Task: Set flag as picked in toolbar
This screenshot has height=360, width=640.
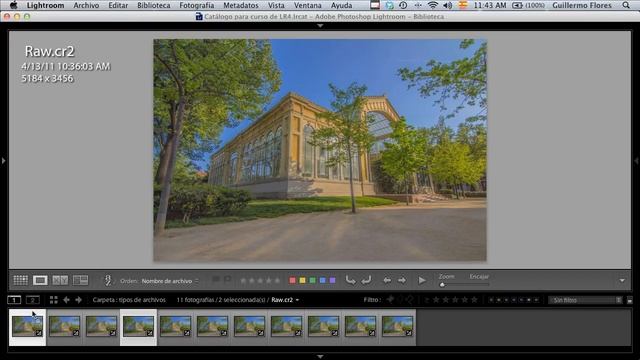Action: [x=216, y=280]
